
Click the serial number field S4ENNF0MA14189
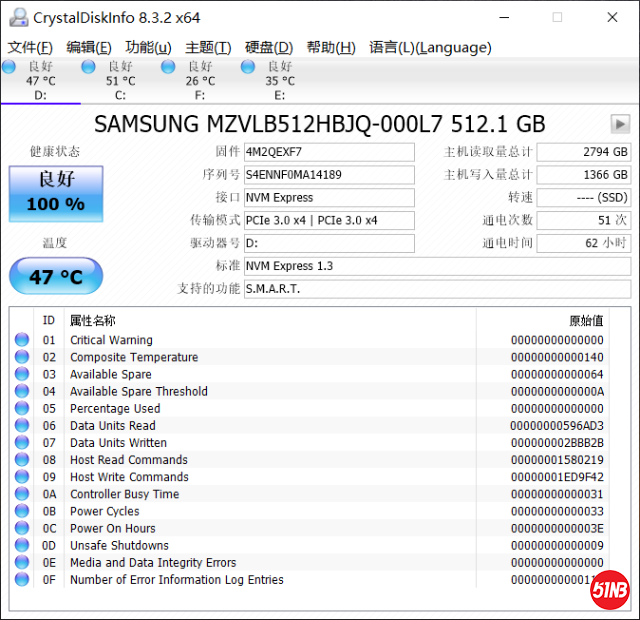(x=328, y=175)
